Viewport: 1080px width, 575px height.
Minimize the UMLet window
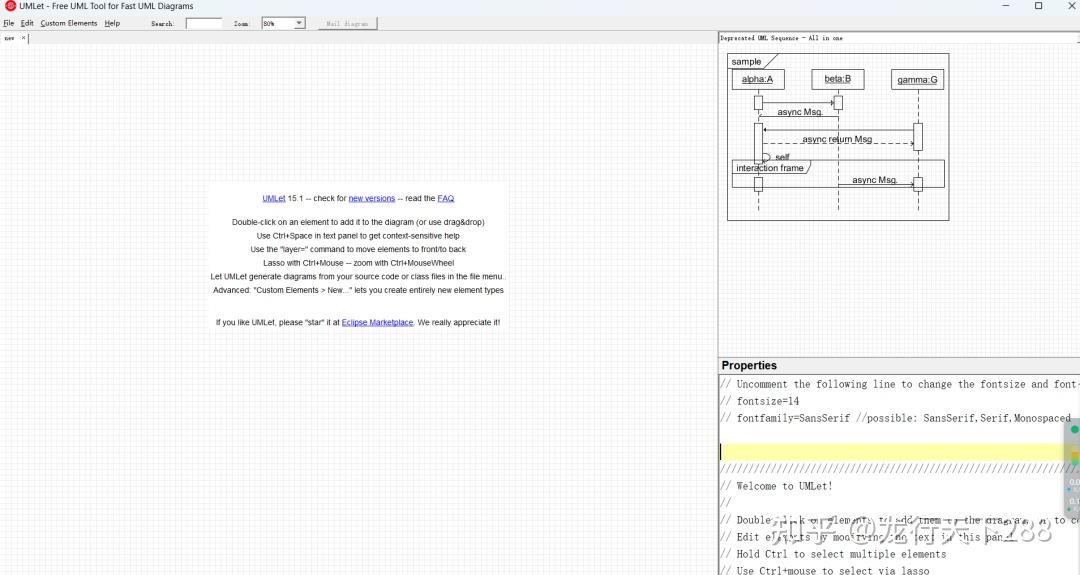1006,6
